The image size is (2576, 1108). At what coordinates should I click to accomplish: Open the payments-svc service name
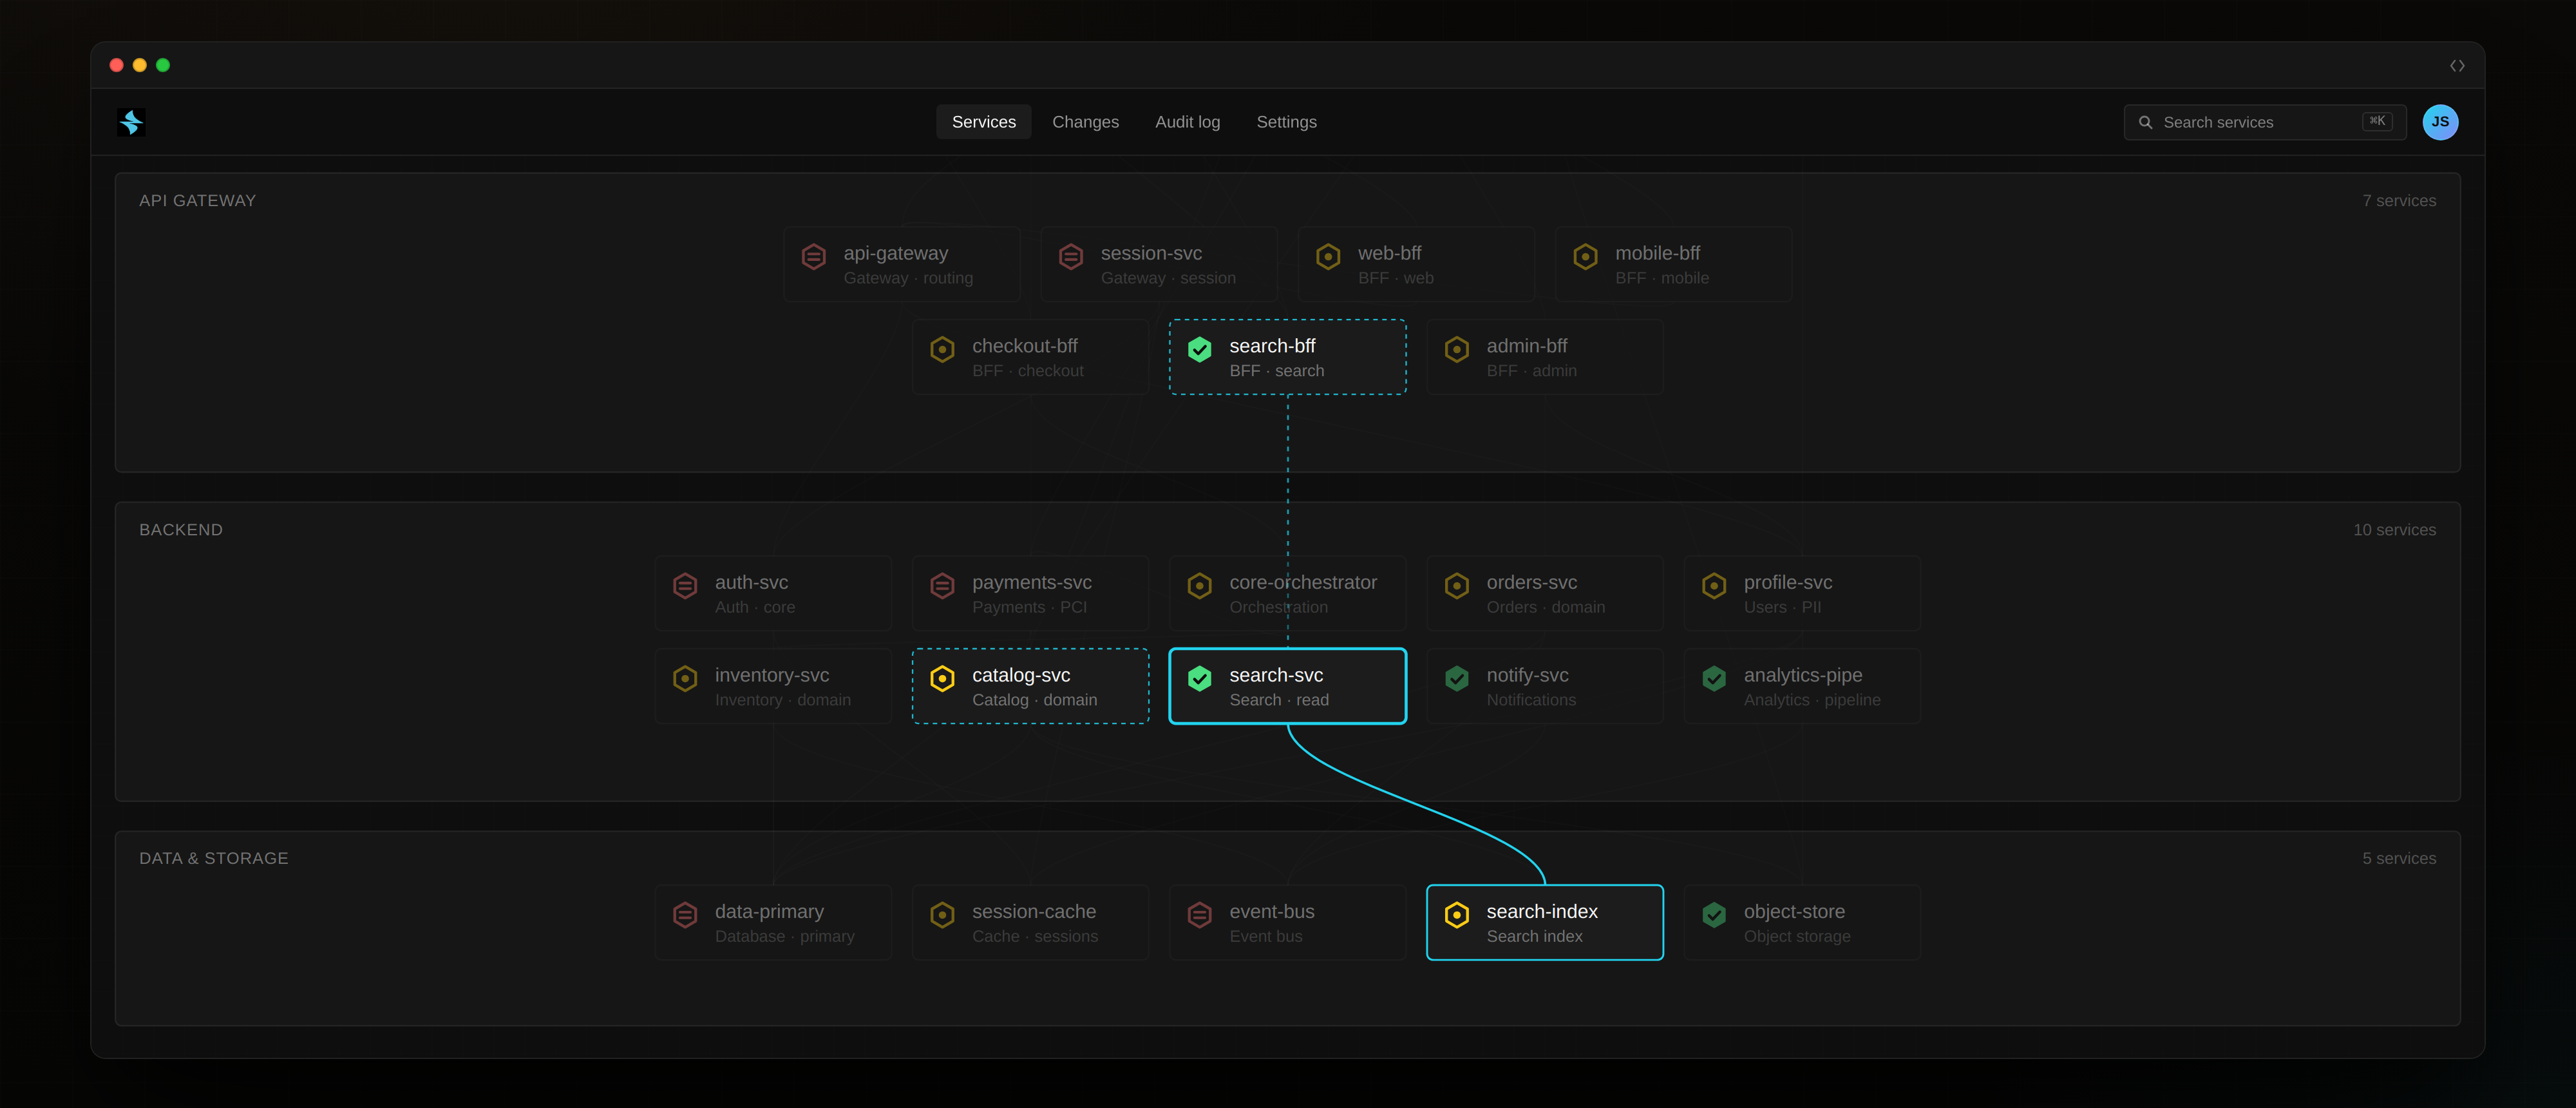click(x=1031, y=582)
